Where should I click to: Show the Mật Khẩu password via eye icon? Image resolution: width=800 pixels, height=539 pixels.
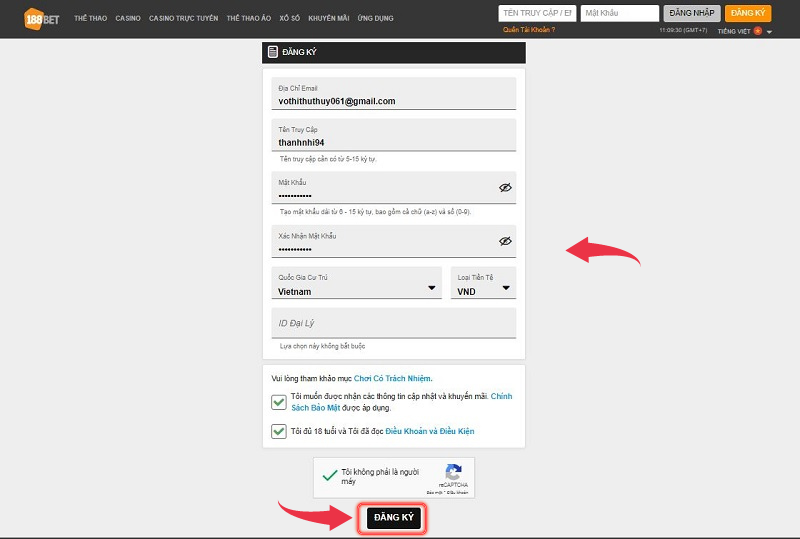[x=505, y=187]
